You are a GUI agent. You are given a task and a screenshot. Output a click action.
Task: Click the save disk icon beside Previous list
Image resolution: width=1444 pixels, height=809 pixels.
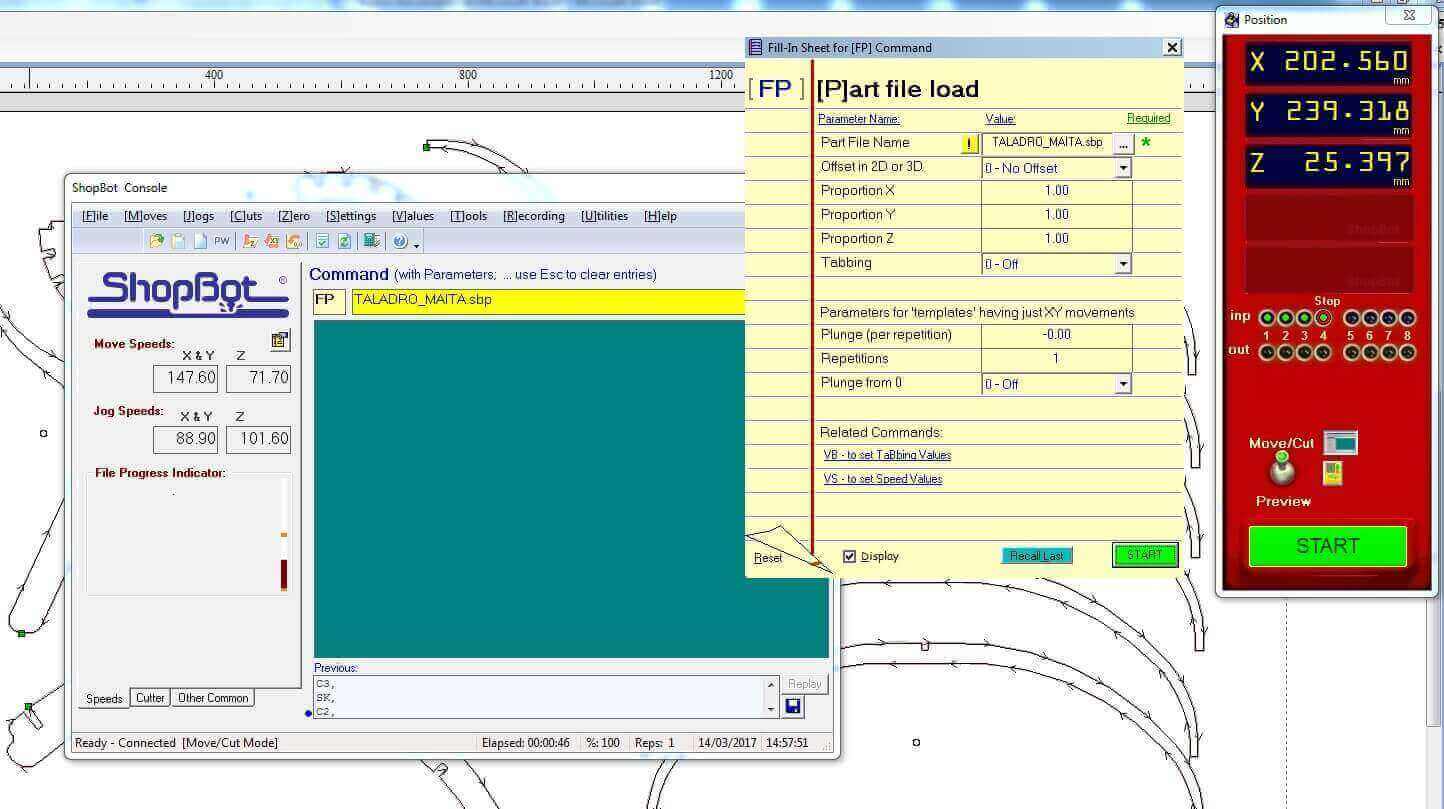pos(793,707)
